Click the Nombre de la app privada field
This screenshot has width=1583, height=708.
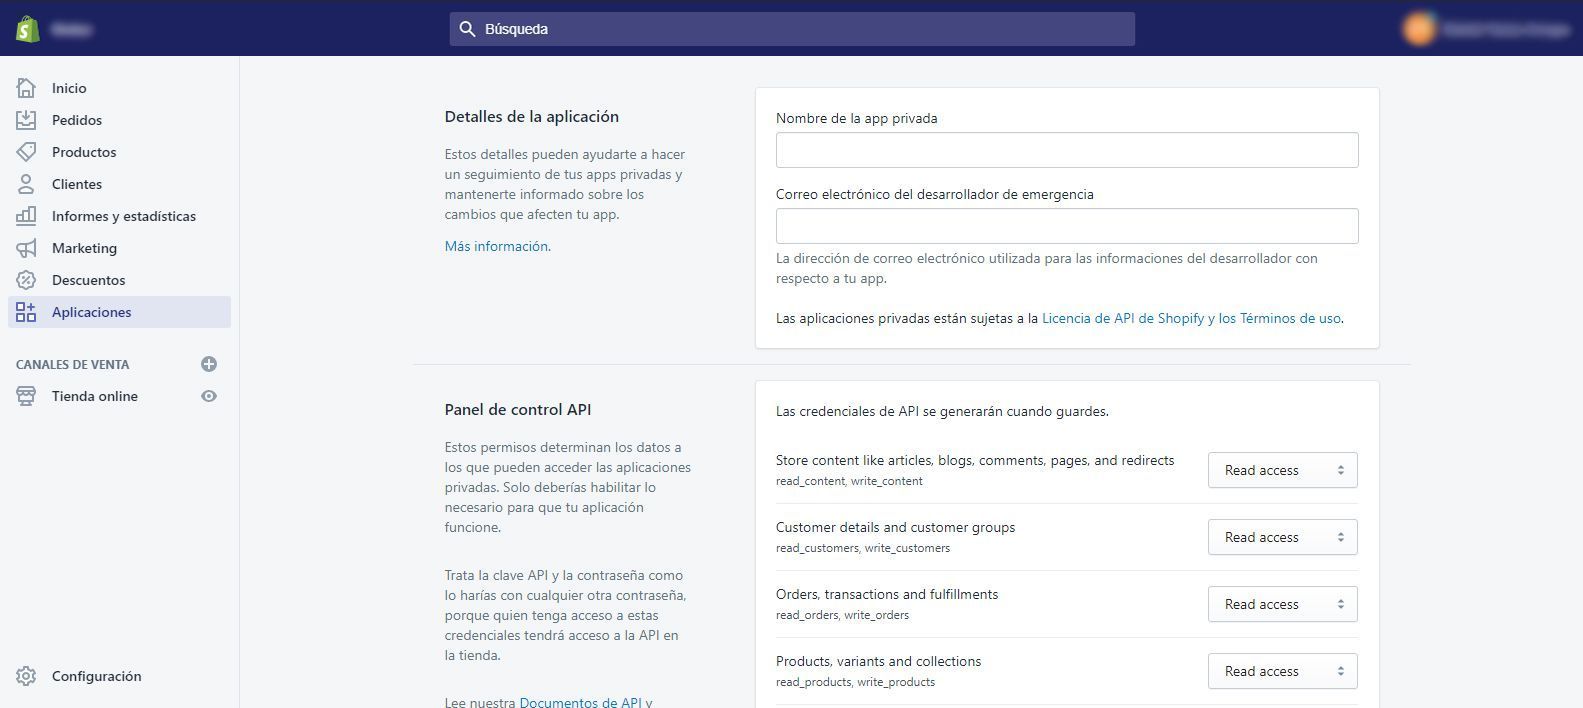coord(1067,150)
